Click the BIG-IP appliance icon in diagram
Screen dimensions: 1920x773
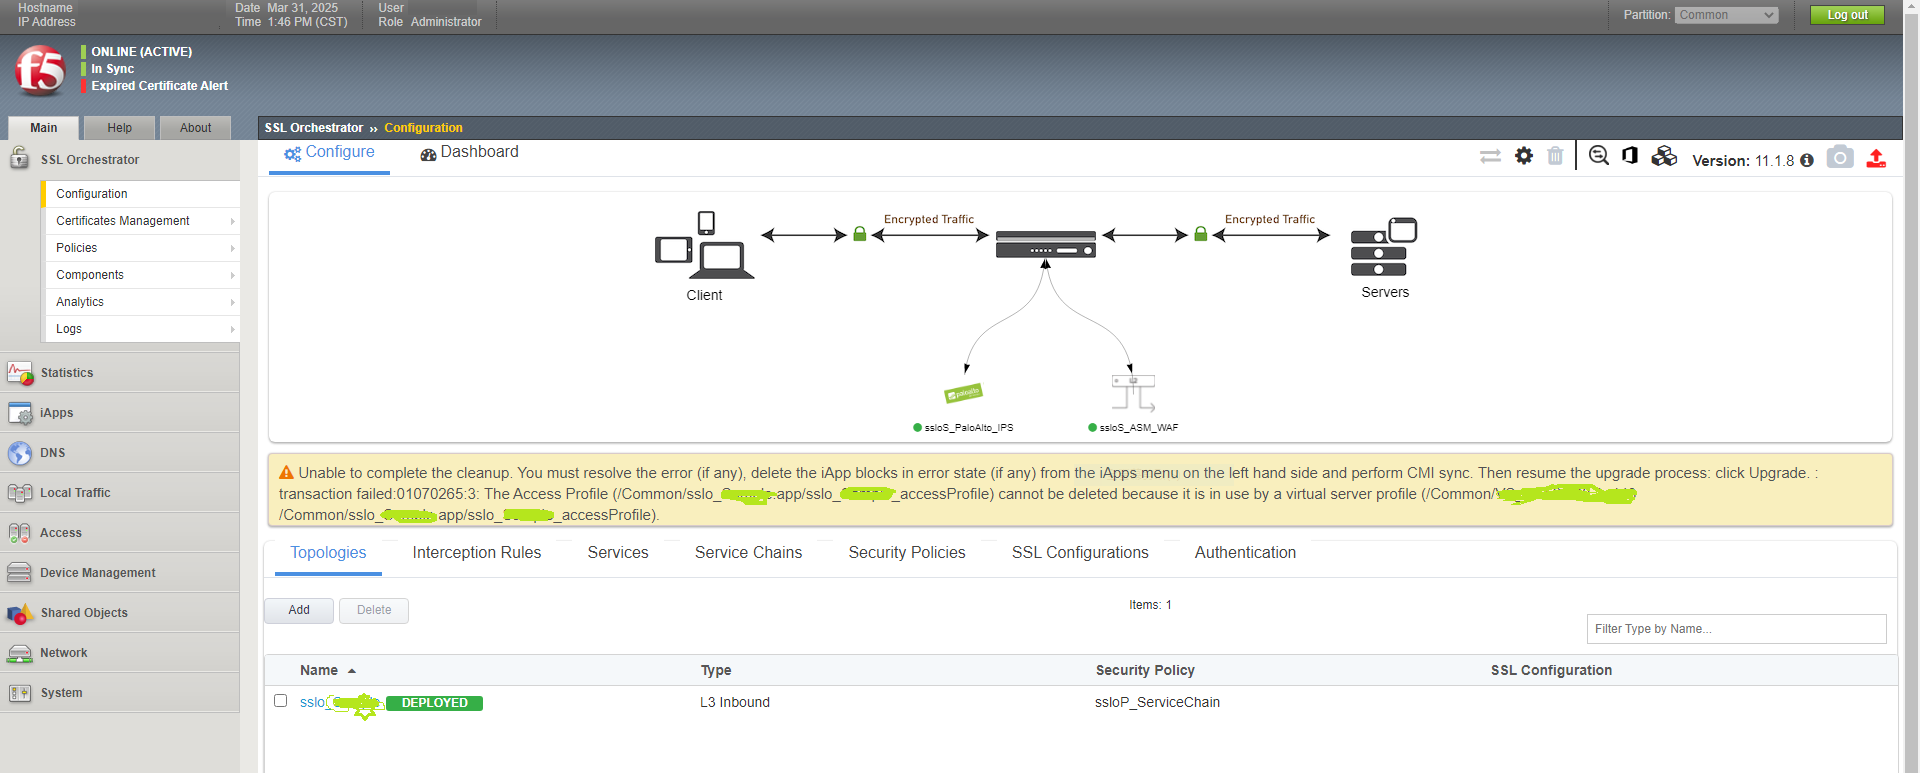click(x=1045, y=244)
